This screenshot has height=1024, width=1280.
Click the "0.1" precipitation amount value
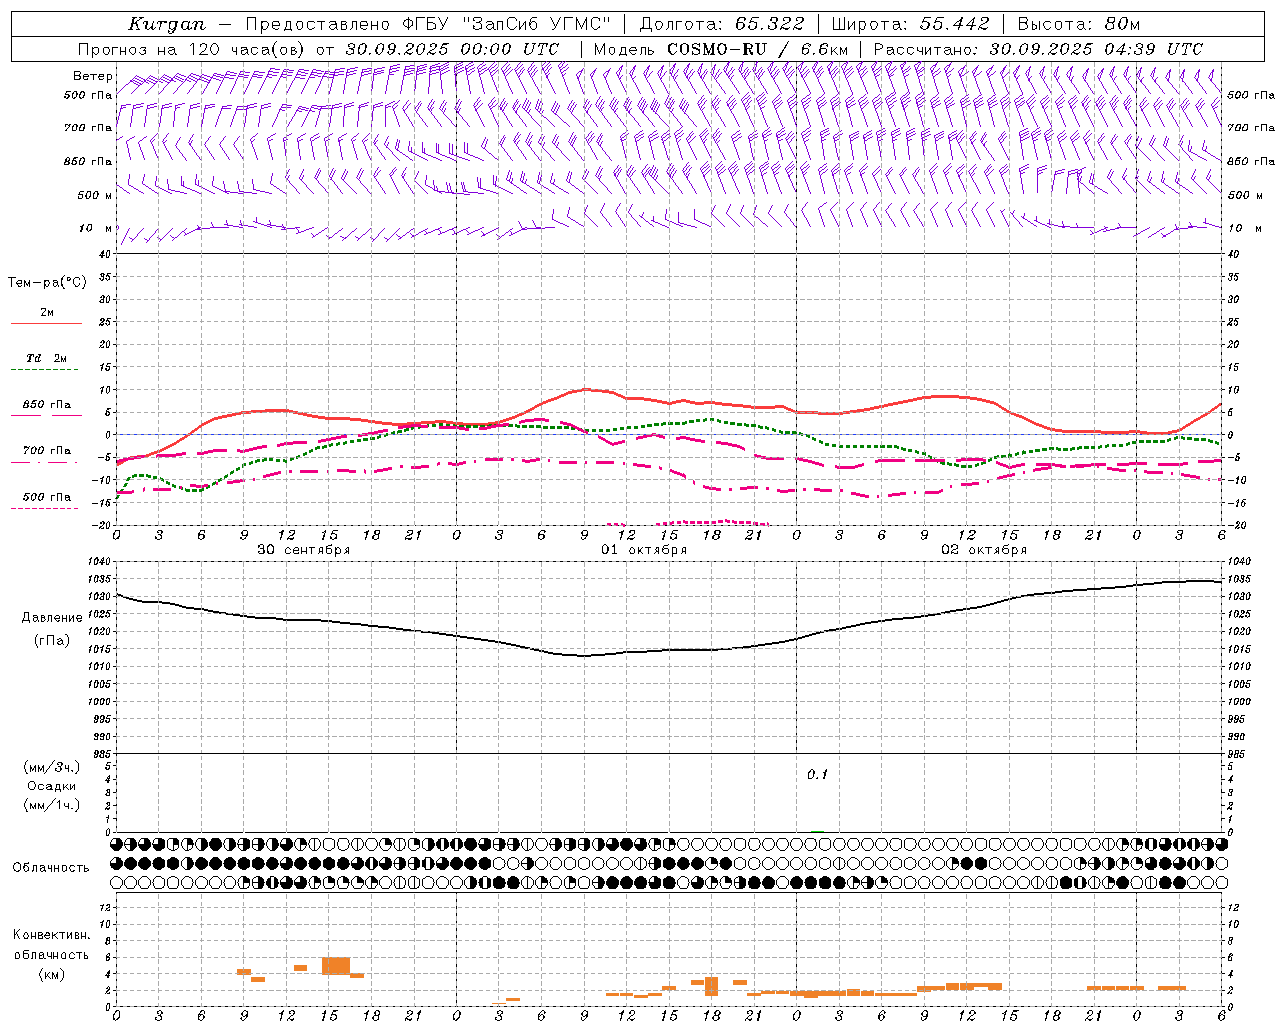point(818,775)
